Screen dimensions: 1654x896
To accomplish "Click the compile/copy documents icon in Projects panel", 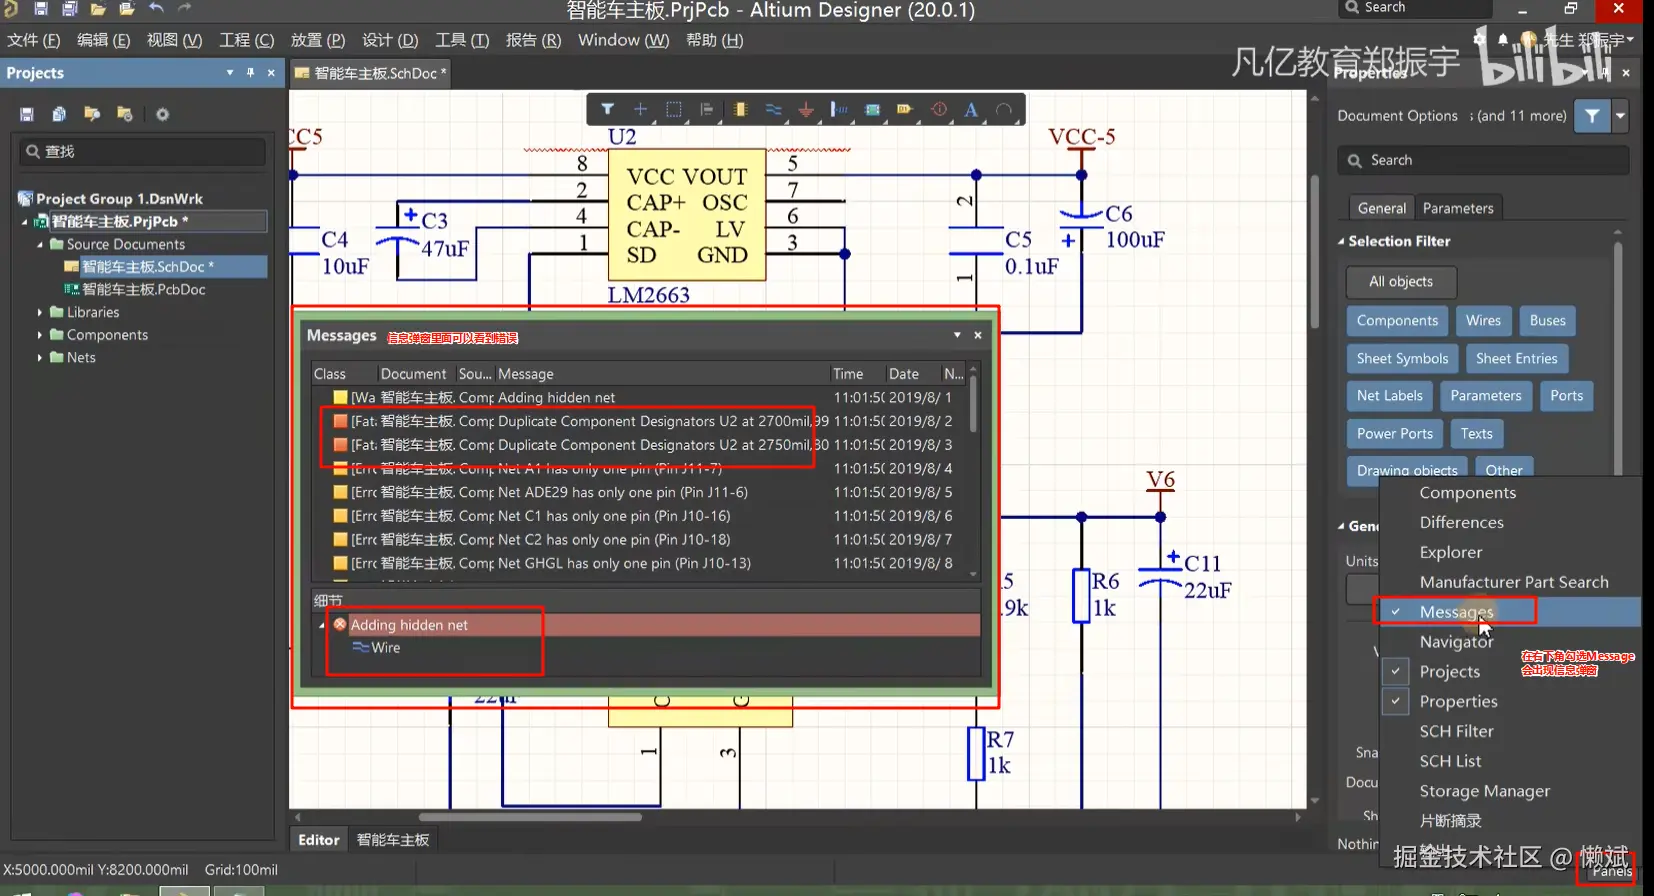I will 59,114.
